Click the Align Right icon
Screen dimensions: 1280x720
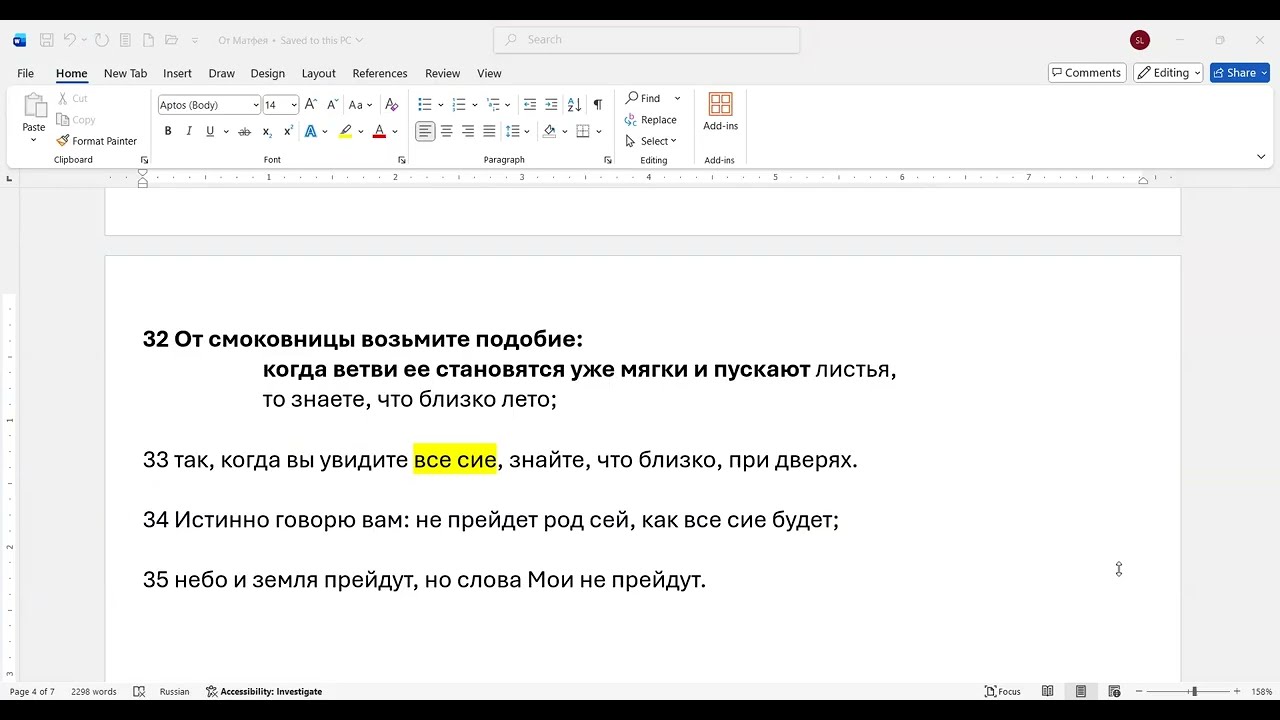pyautogui.click(x=468, y=131)
